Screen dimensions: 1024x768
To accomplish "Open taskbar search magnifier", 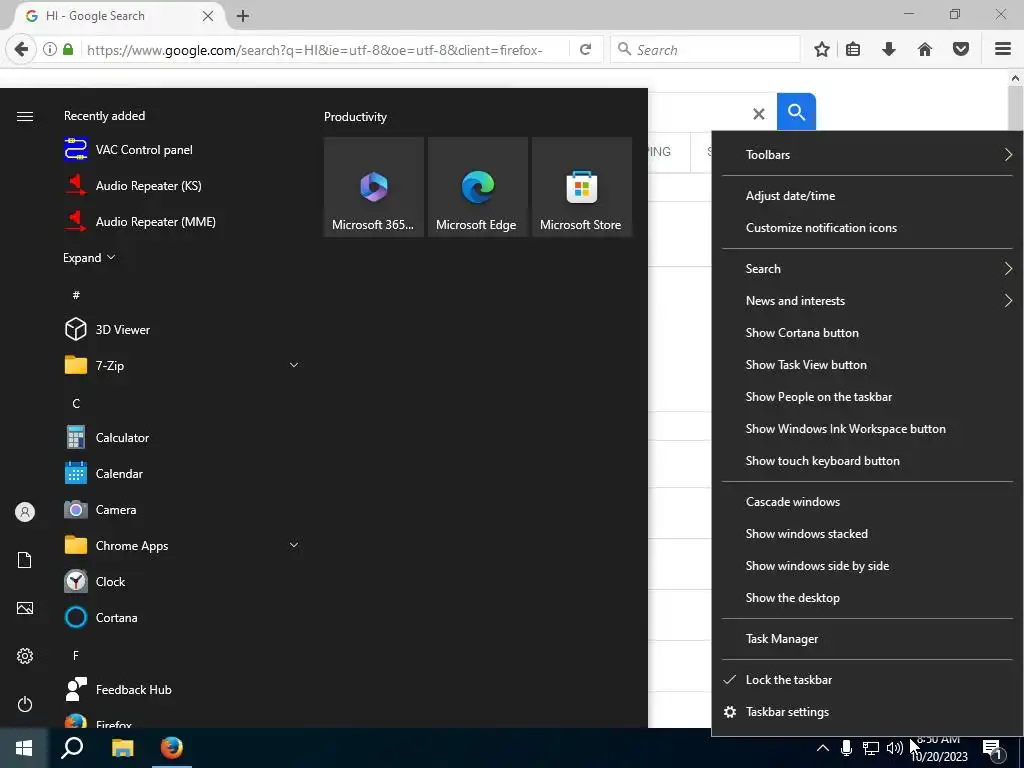I will 72,748.
